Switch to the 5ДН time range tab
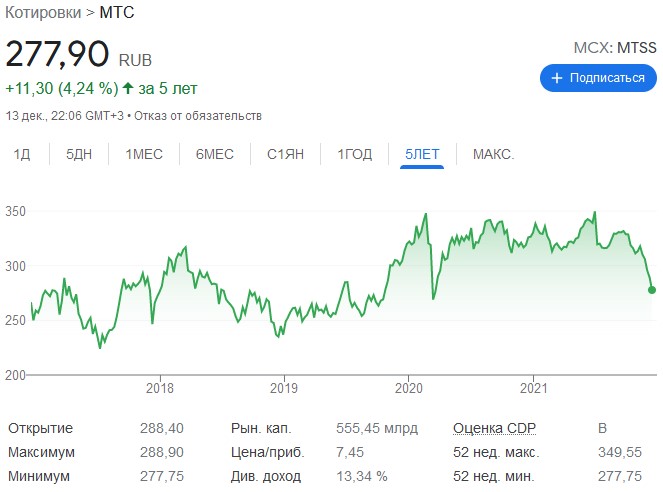663x492 pixels. point(79,154)
